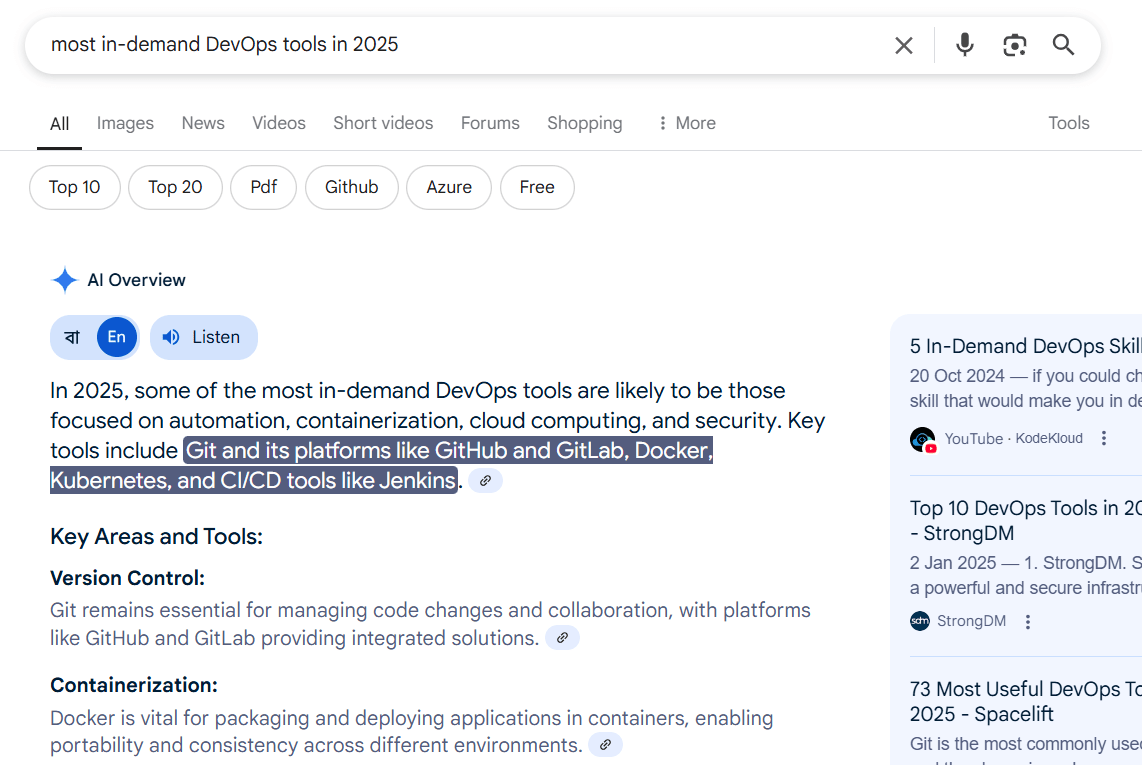Image resolution: width=1142 pixels, height=765 pixels.
Task: Clear the search query with X icon
Action: point(903,45)
